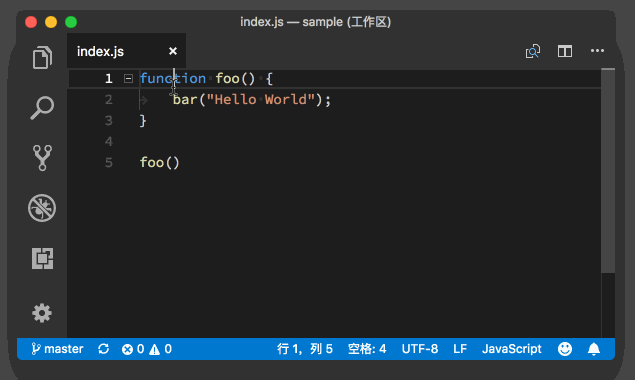This screenshot has height=380, width=635.
Task: Change language mode from JavaScript
Action: coord(511,349)
